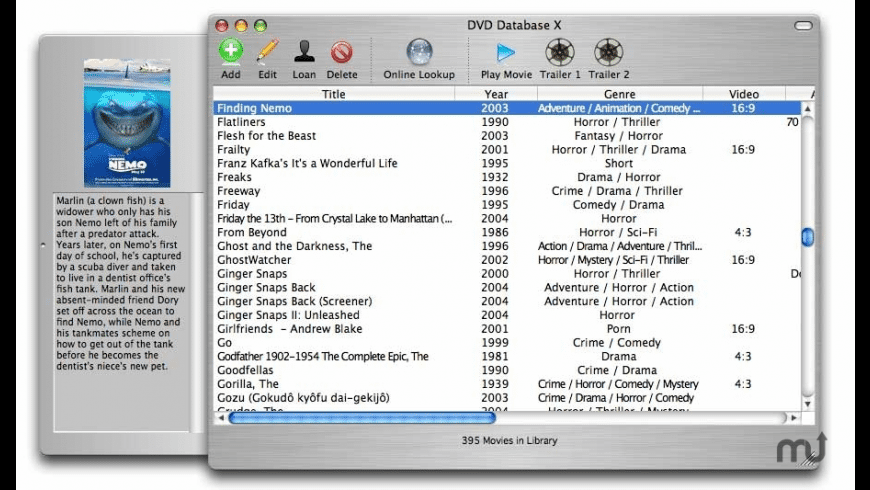Image resolution: width=870 pixels, height=490 pixels.
Task: Sort list by Title column header
Action: coord(333,94)
